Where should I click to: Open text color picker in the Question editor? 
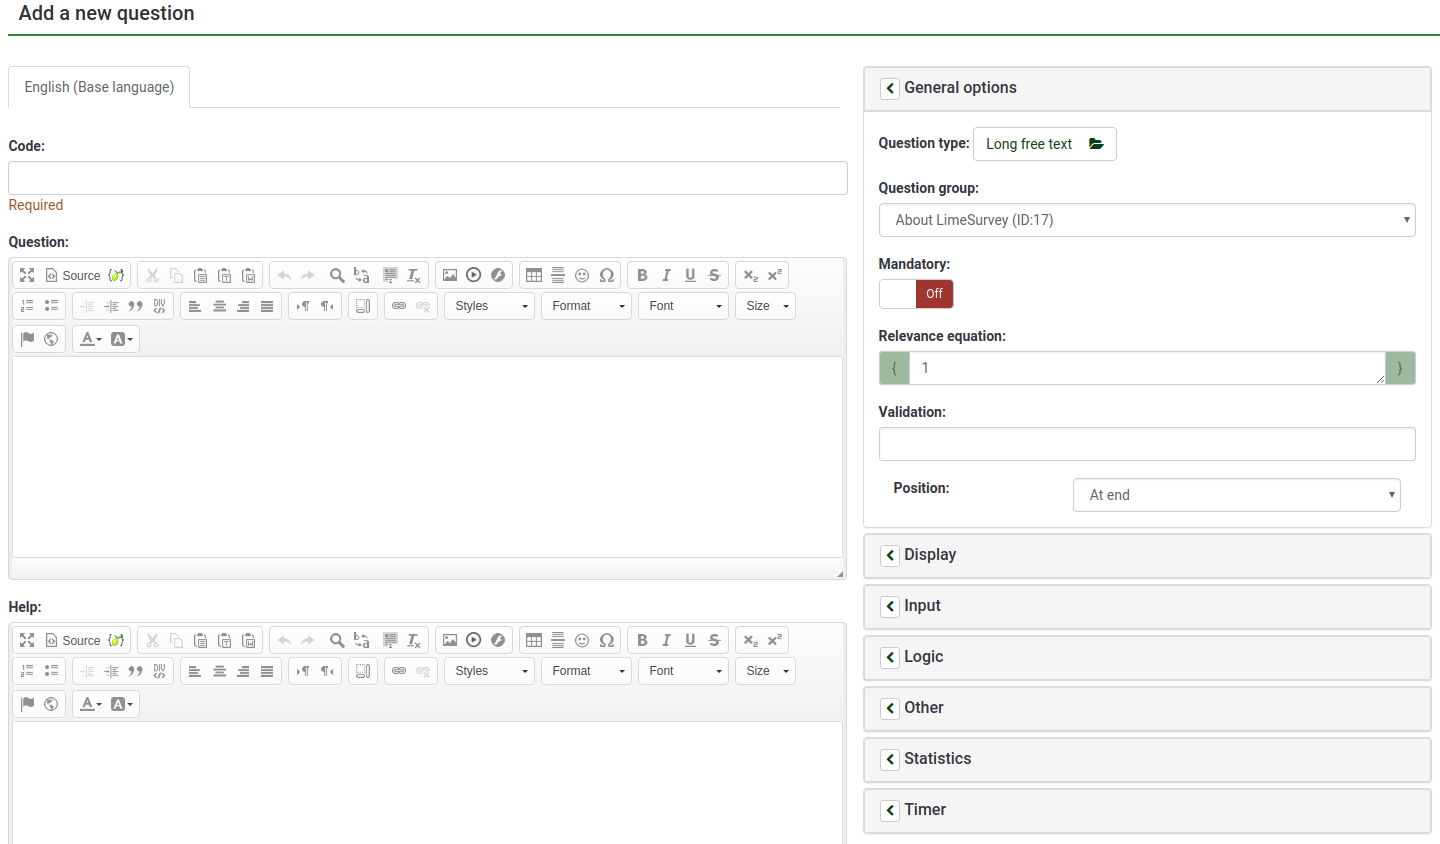coord(90,339)
